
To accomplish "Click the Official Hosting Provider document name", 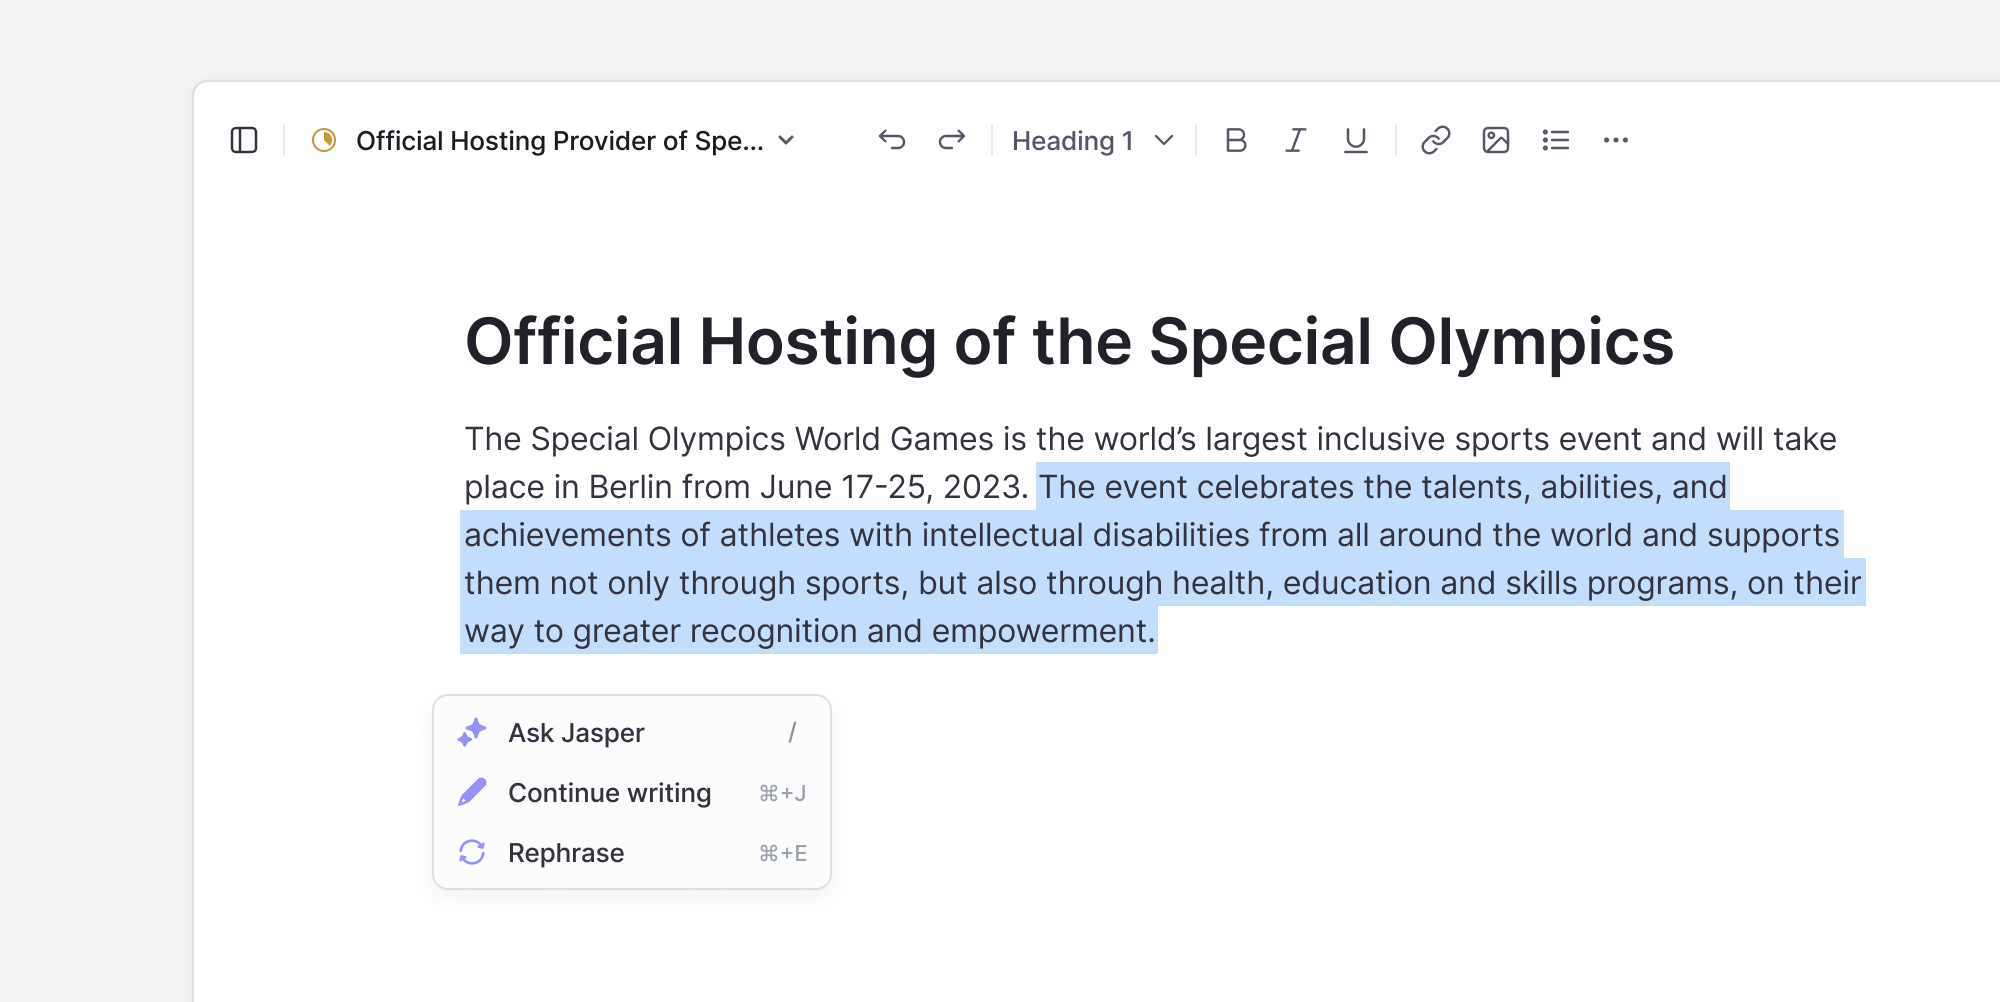I will tap(560, 140).
